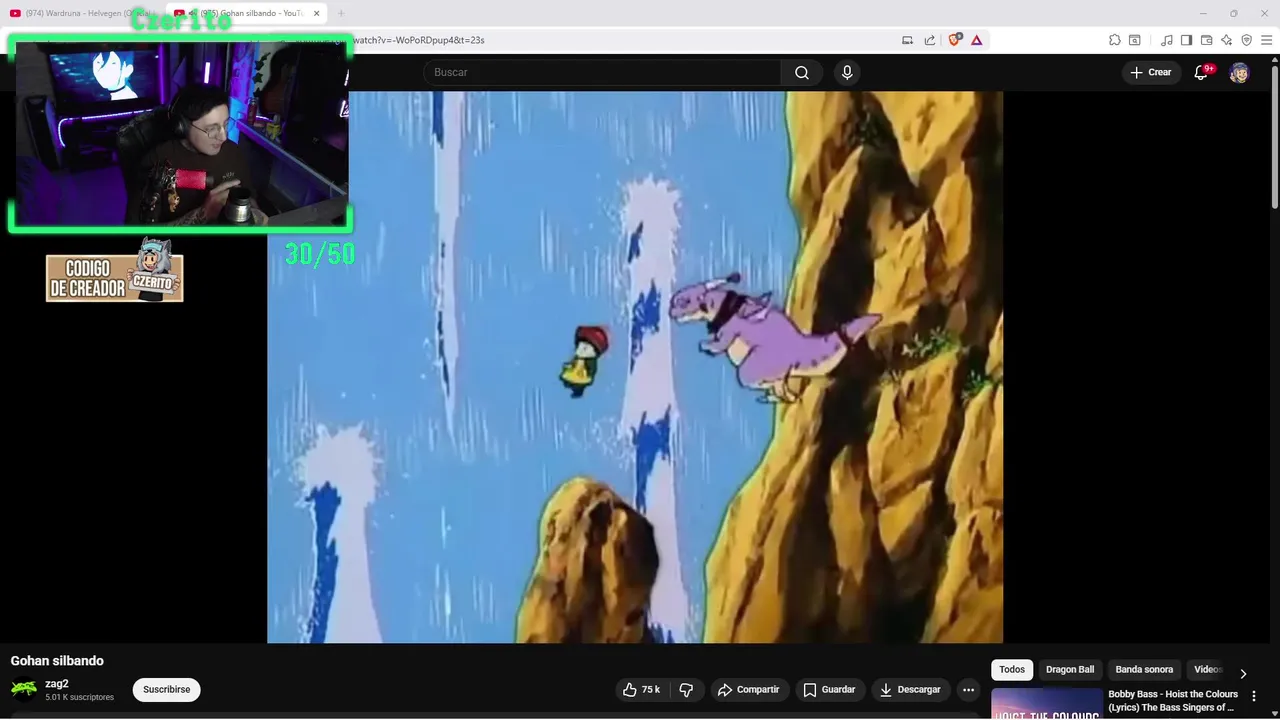Click the Brave Rewards triangle icon
The width and height of the screenshot is (1280, 720).
977,40
